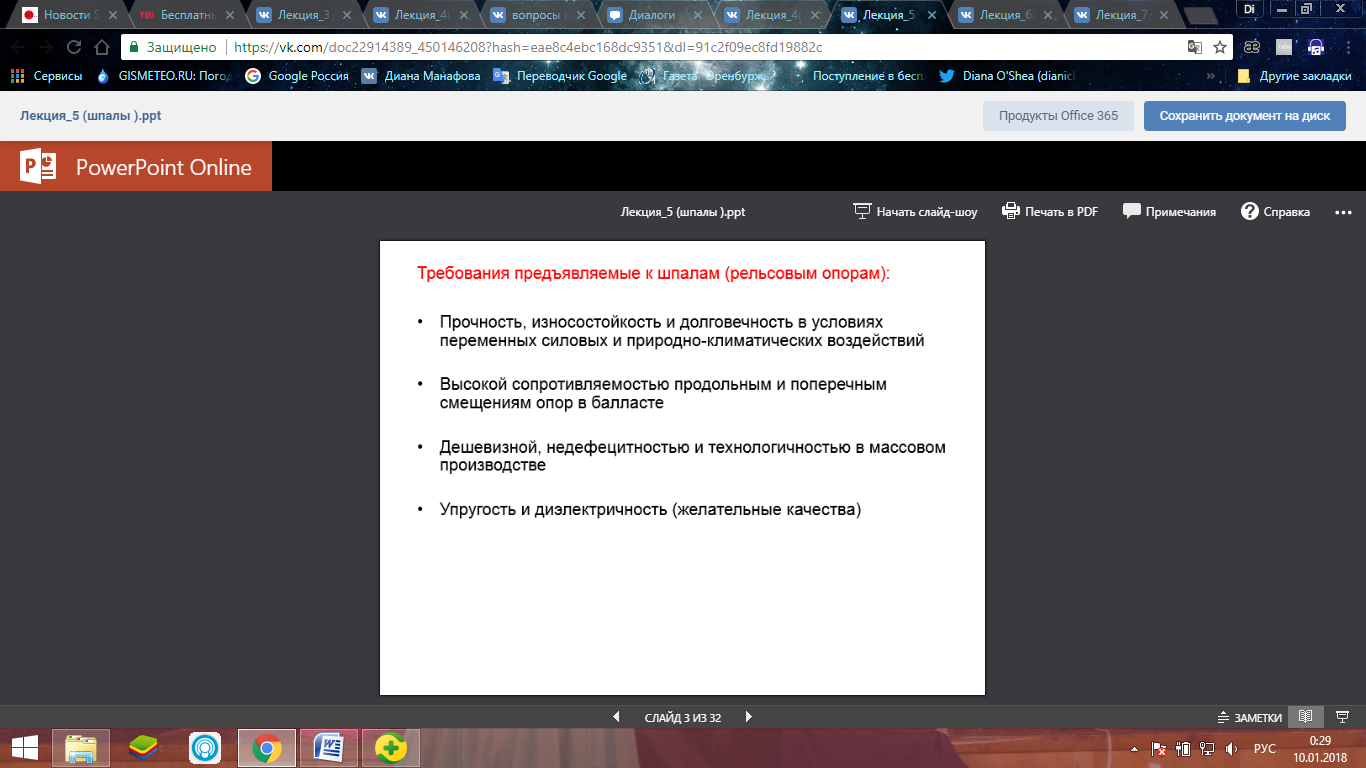
Task: Click the Chrome profile Di button
Action: click(x=1249, y=9)
